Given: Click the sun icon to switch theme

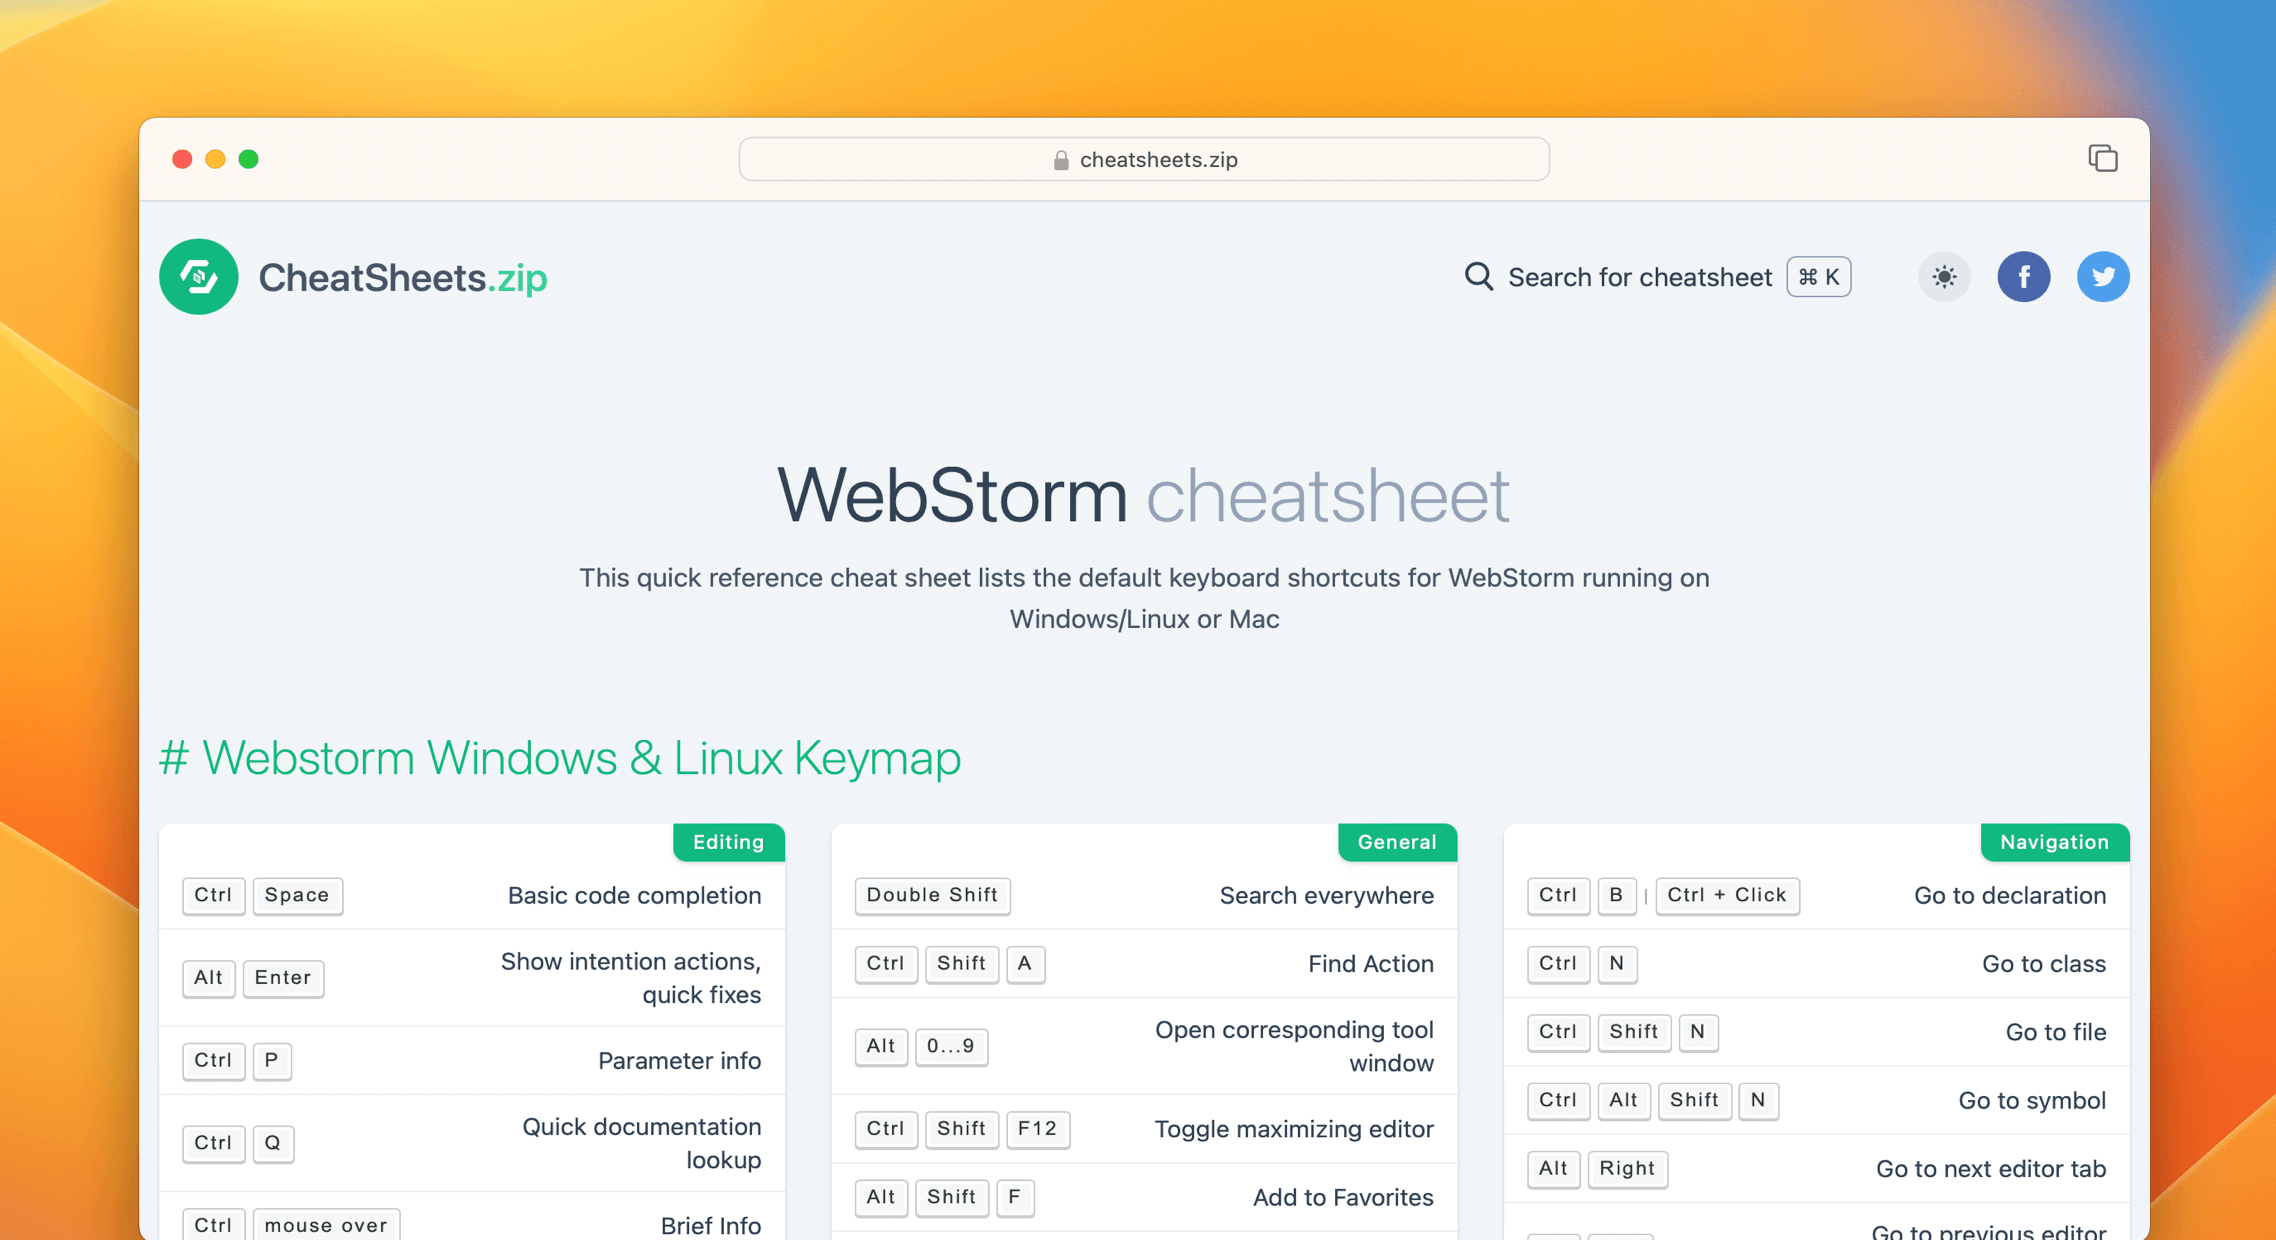Looking at the screenshot, I should 1943,277.
